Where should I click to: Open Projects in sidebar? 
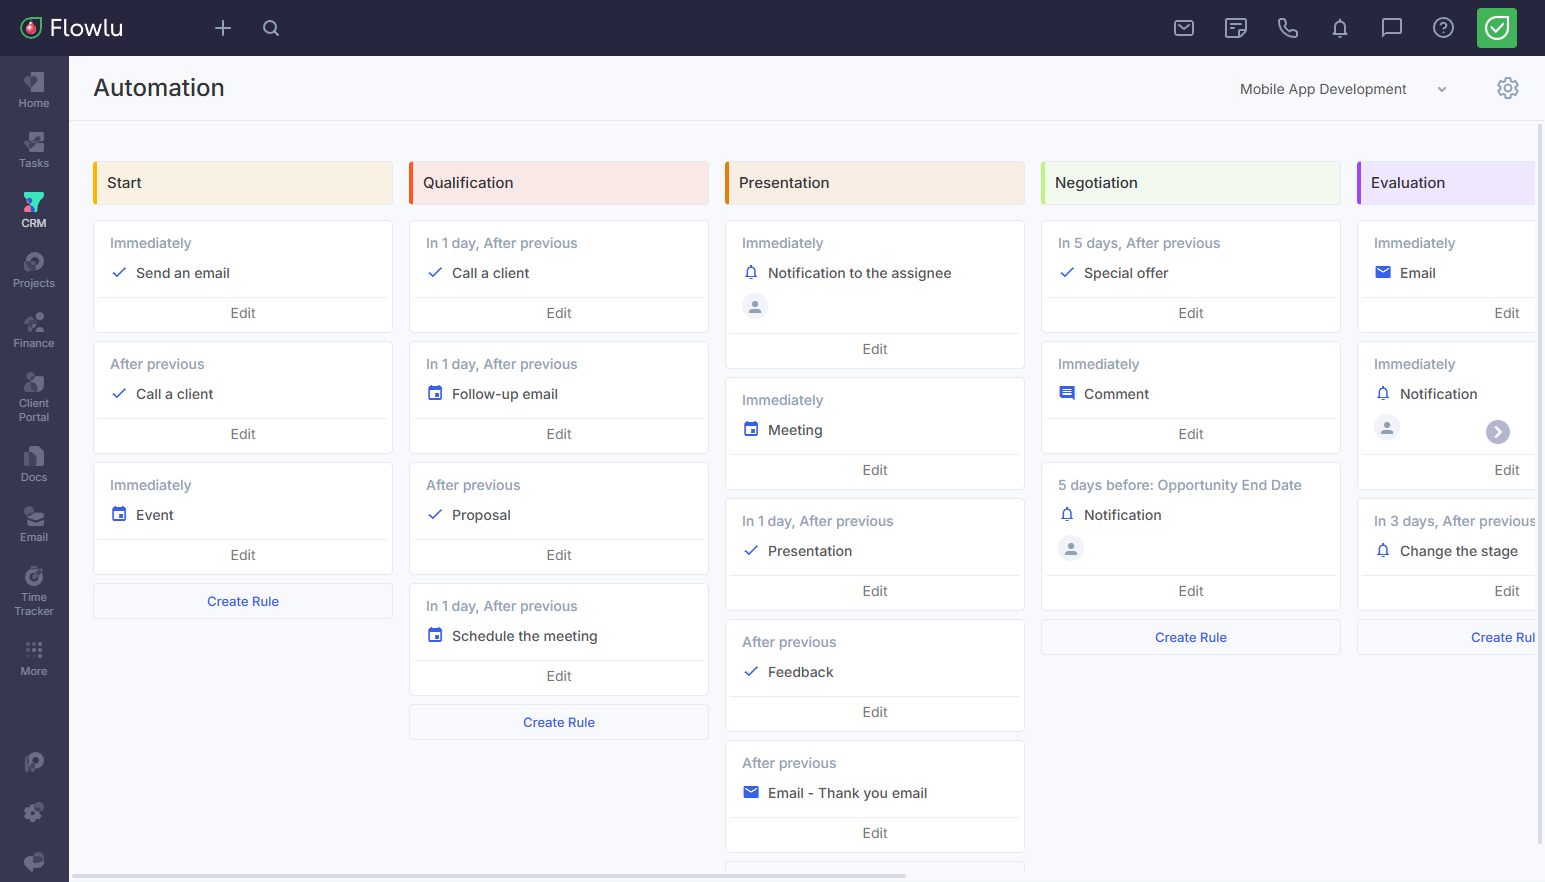pyautogui.click(x=34, y=270)
